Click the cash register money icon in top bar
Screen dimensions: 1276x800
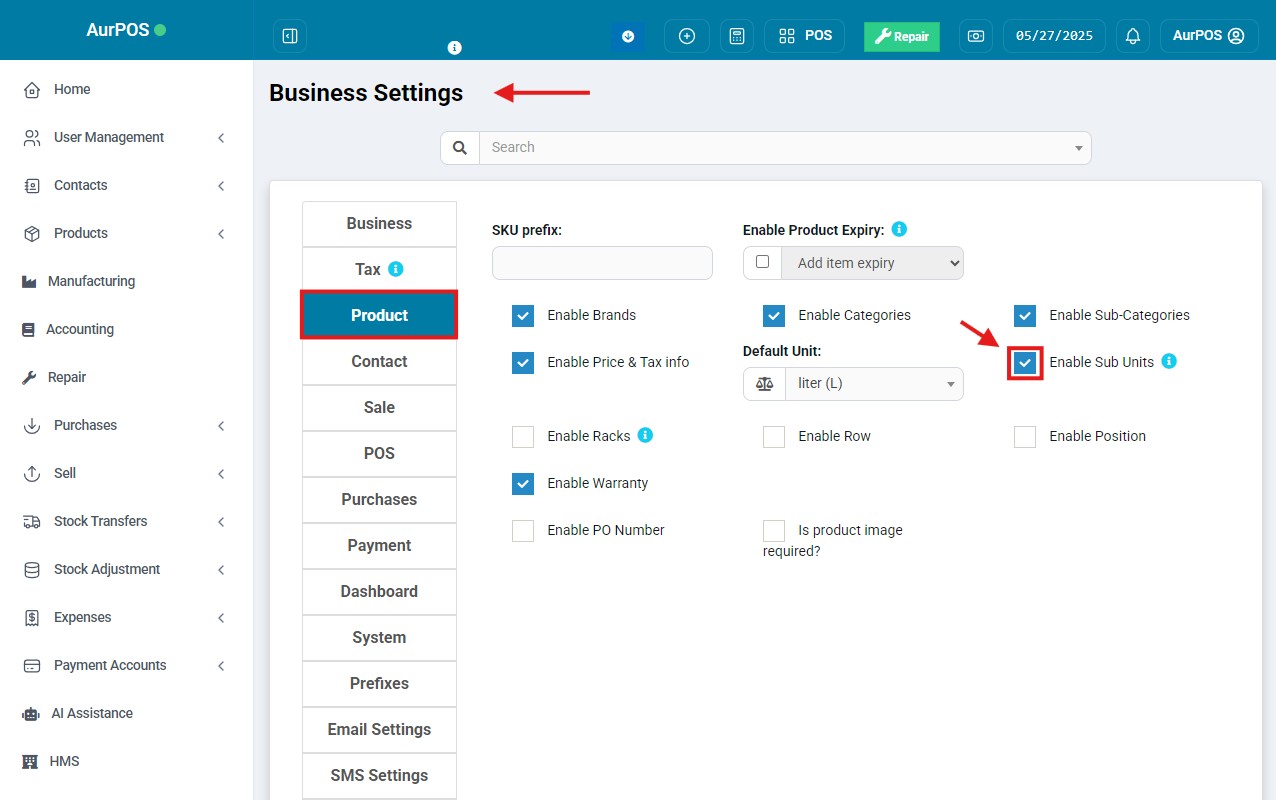(x=976, y=36)
